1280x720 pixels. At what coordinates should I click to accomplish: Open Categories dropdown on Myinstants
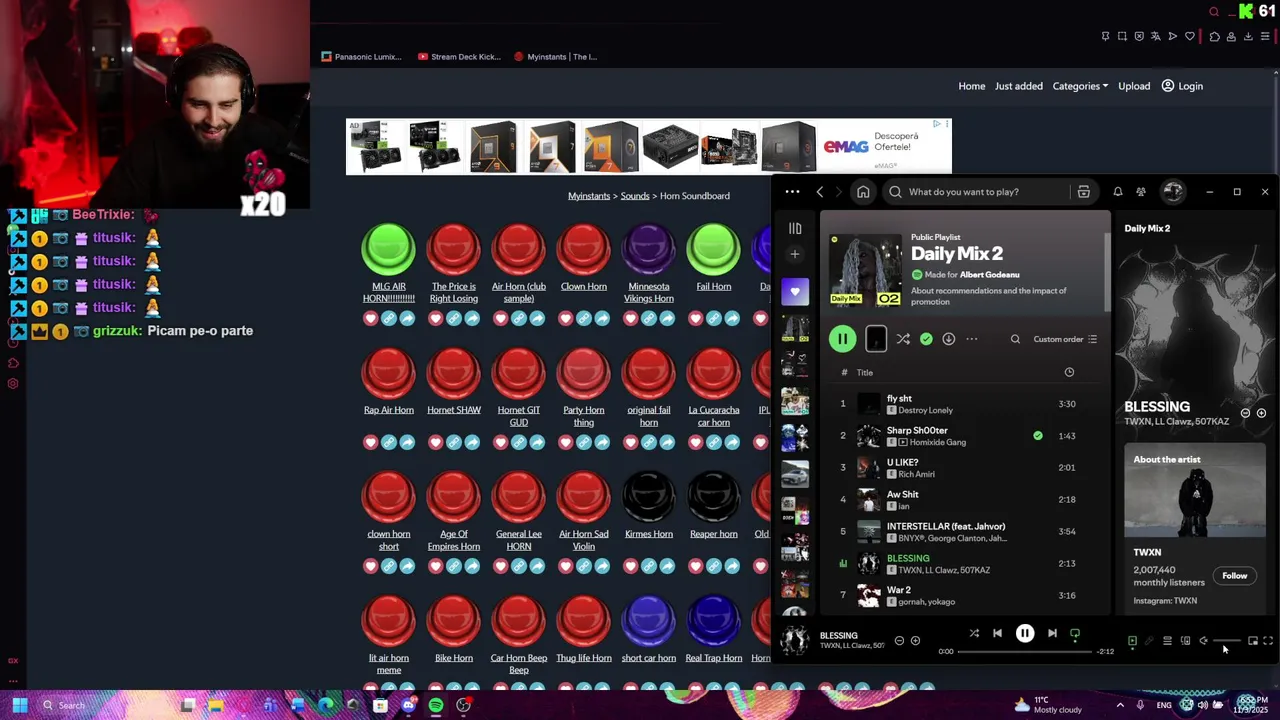click(1080, 86)
